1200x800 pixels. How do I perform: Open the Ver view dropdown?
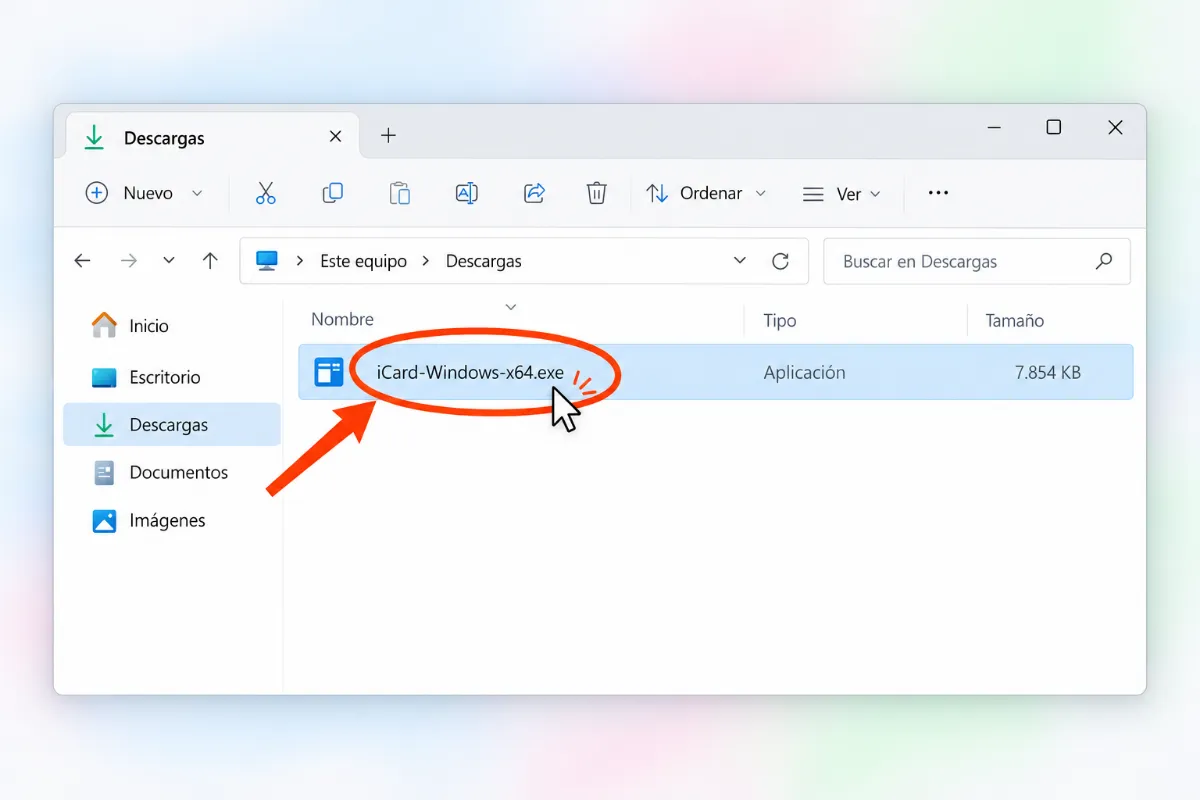click(x=842, y=194)
